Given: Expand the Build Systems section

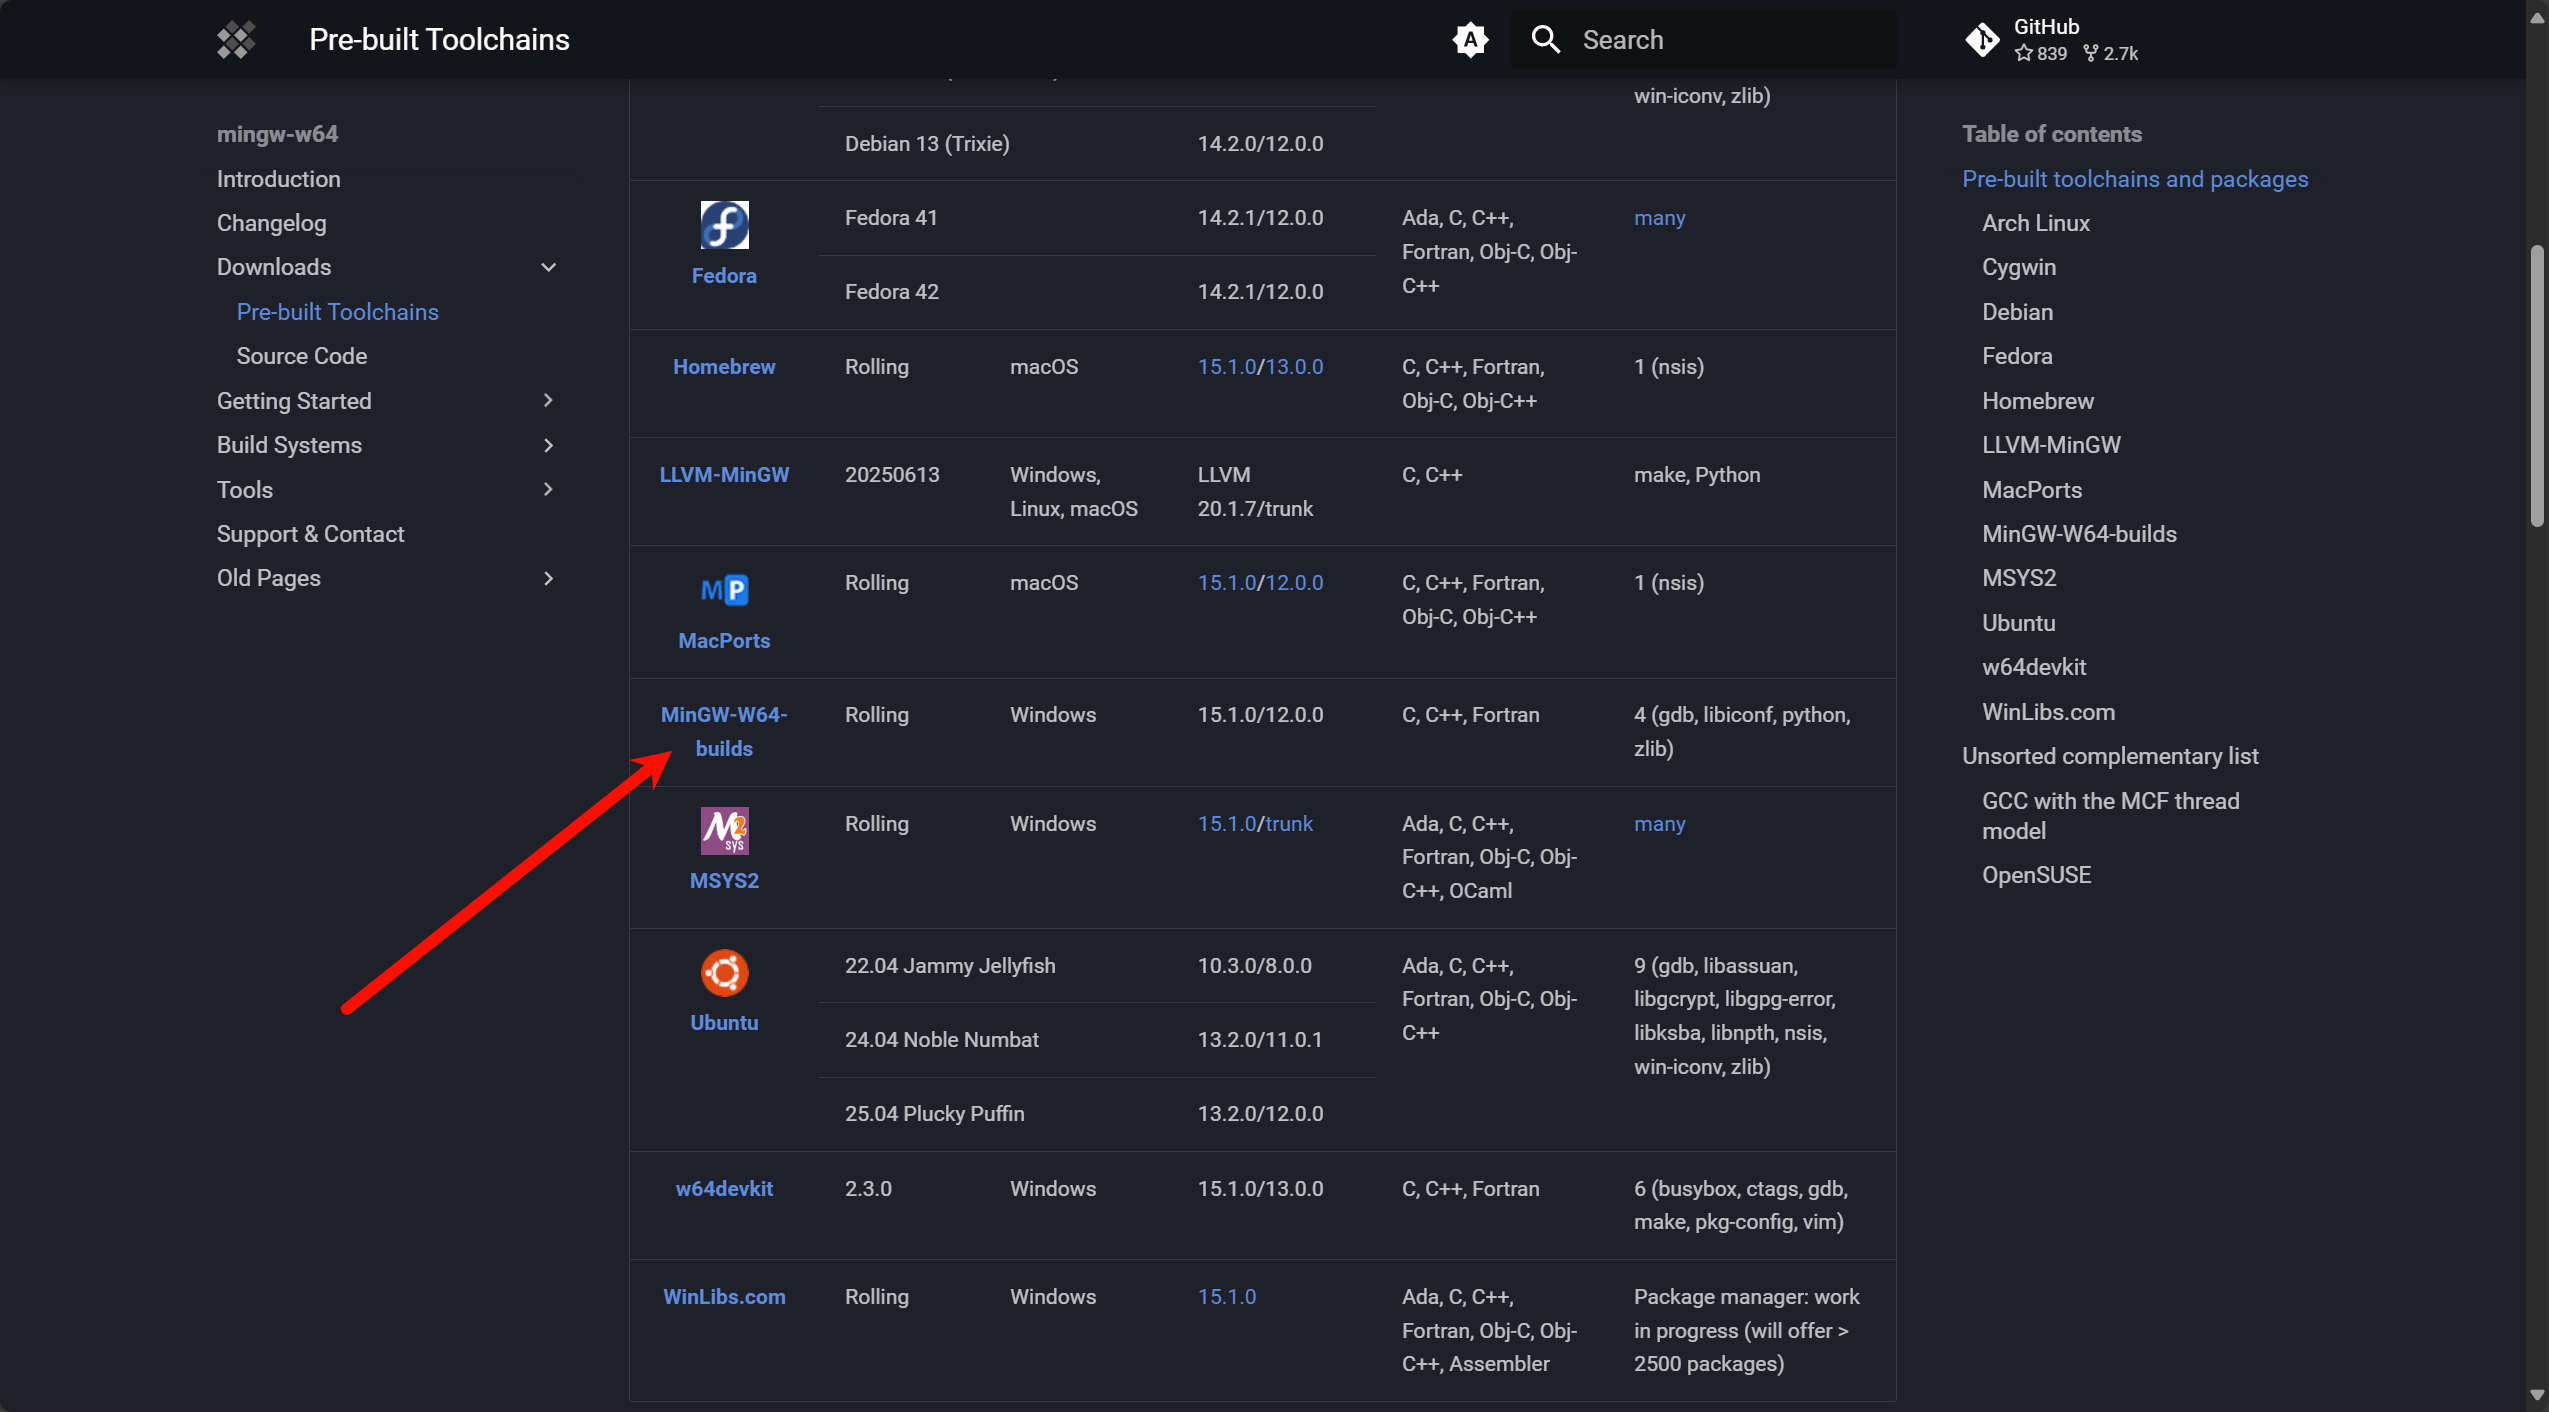Looking at the screenshot, I should point(548,445).
